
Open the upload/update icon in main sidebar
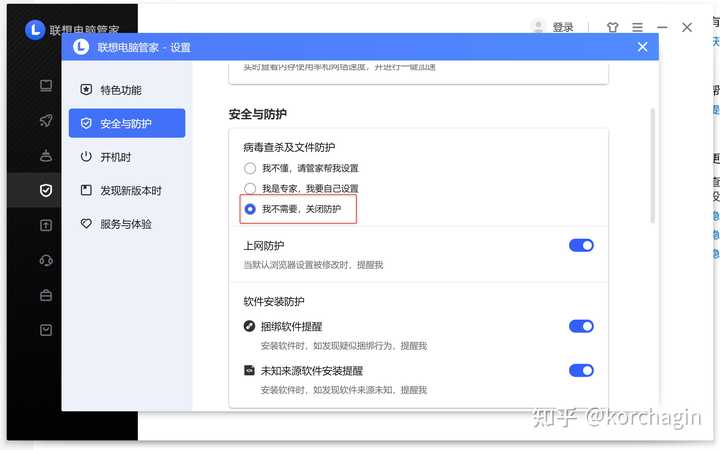46,225
